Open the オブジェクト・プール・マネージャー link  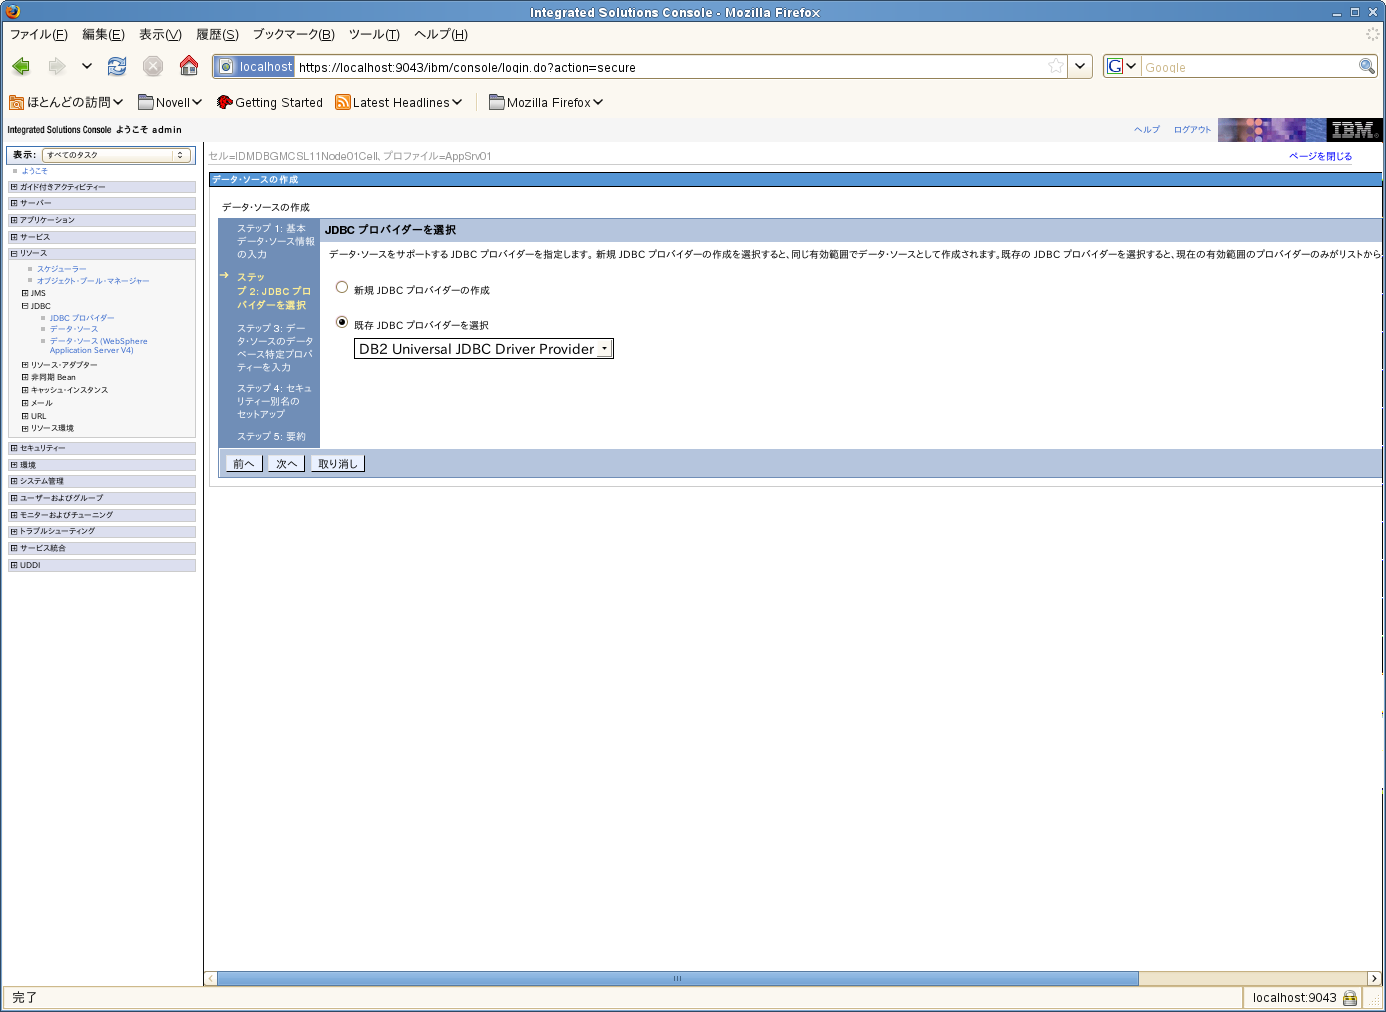[93, 281]
